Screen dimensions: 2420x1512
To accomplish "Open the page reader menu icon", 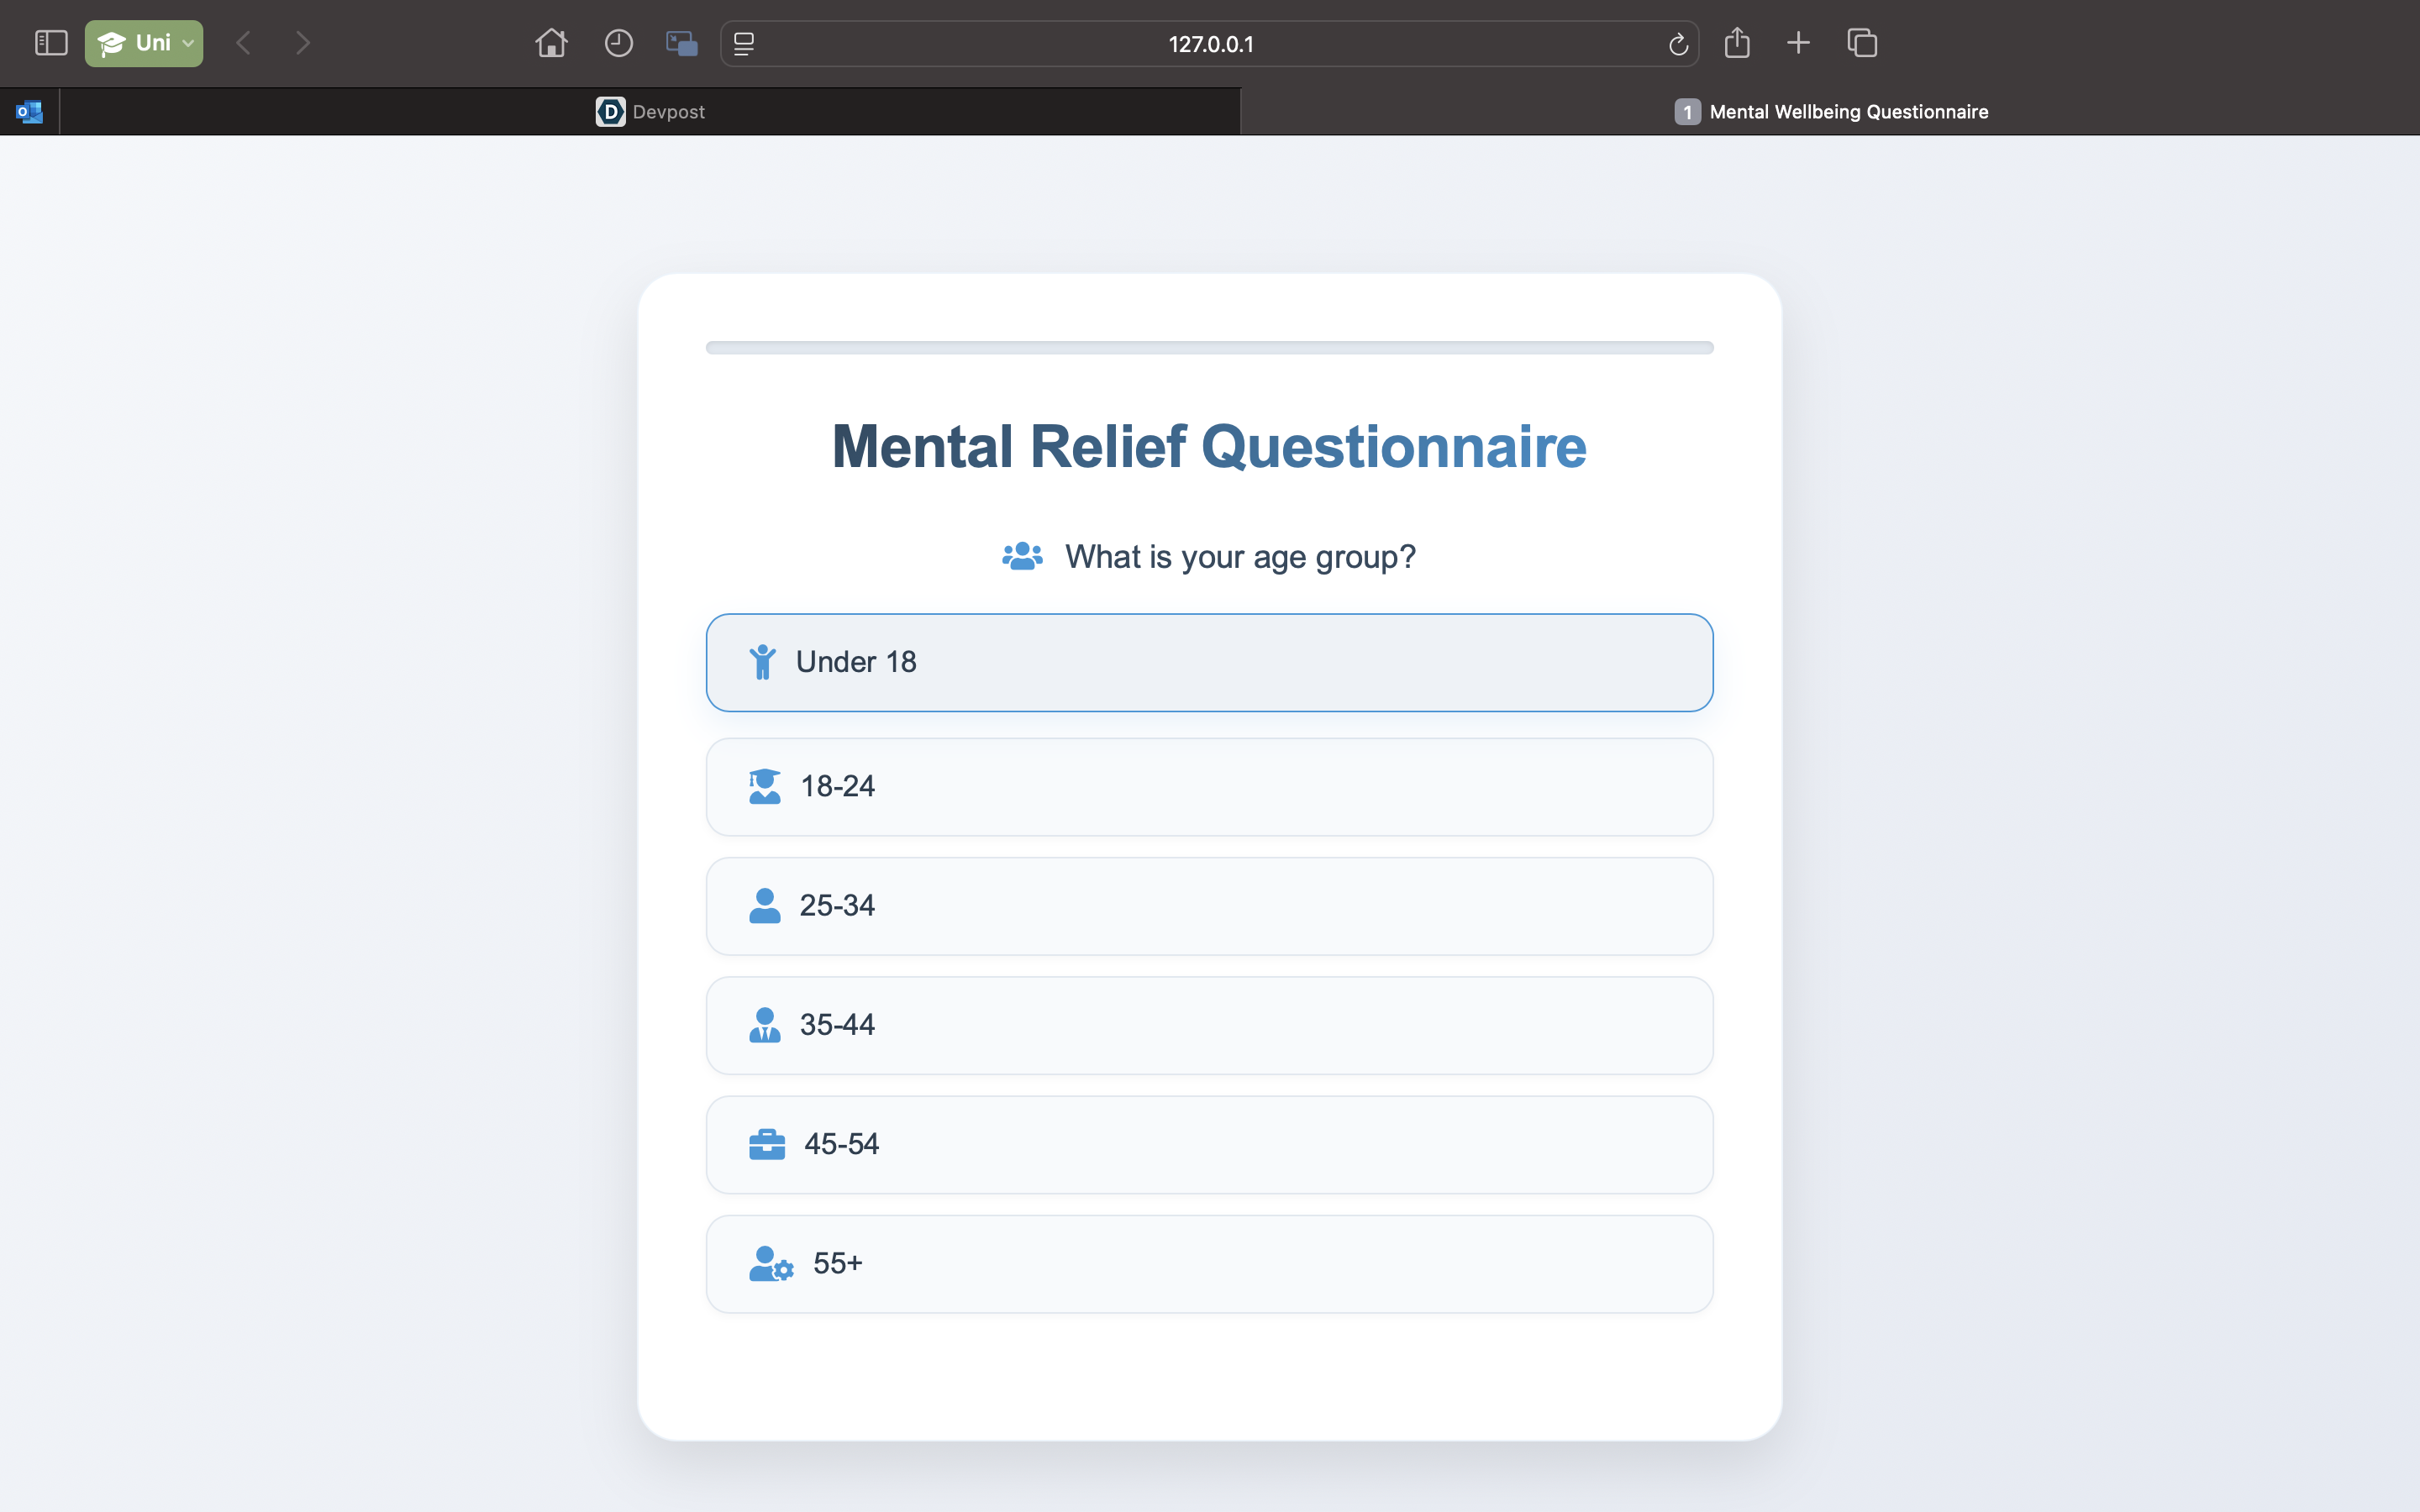I will pos(744,44).
